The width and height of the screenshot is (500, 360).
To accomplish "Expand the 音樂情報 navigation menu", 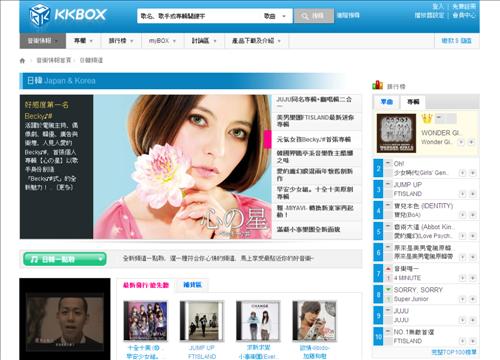I will (x=43, y=41).
